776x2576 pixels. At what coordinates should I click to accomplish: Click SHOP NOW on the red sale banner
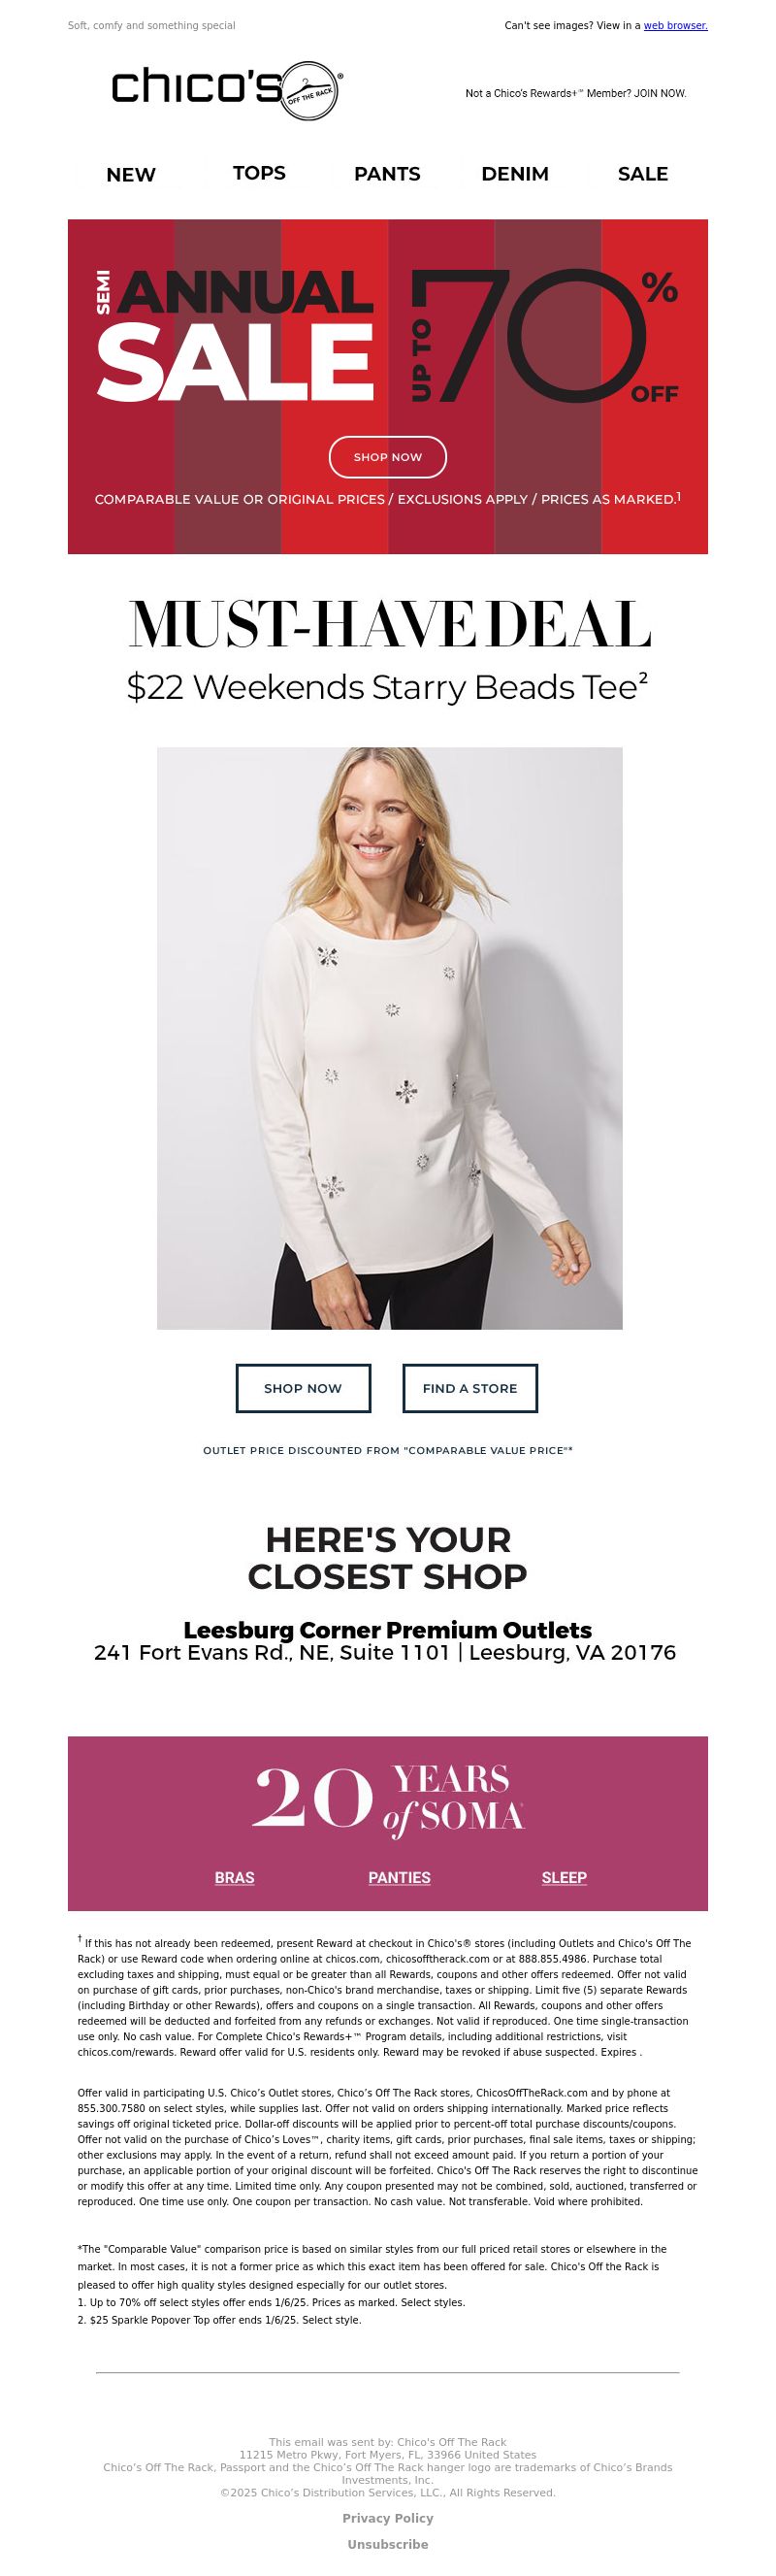388,457
